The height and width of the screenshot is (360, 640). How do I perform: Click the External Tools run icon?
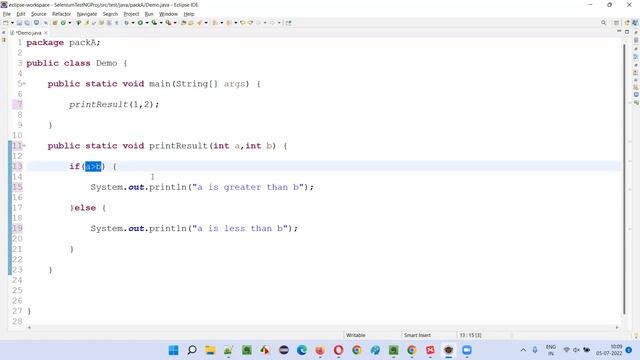pyautogui.click(x=168, y=23)
